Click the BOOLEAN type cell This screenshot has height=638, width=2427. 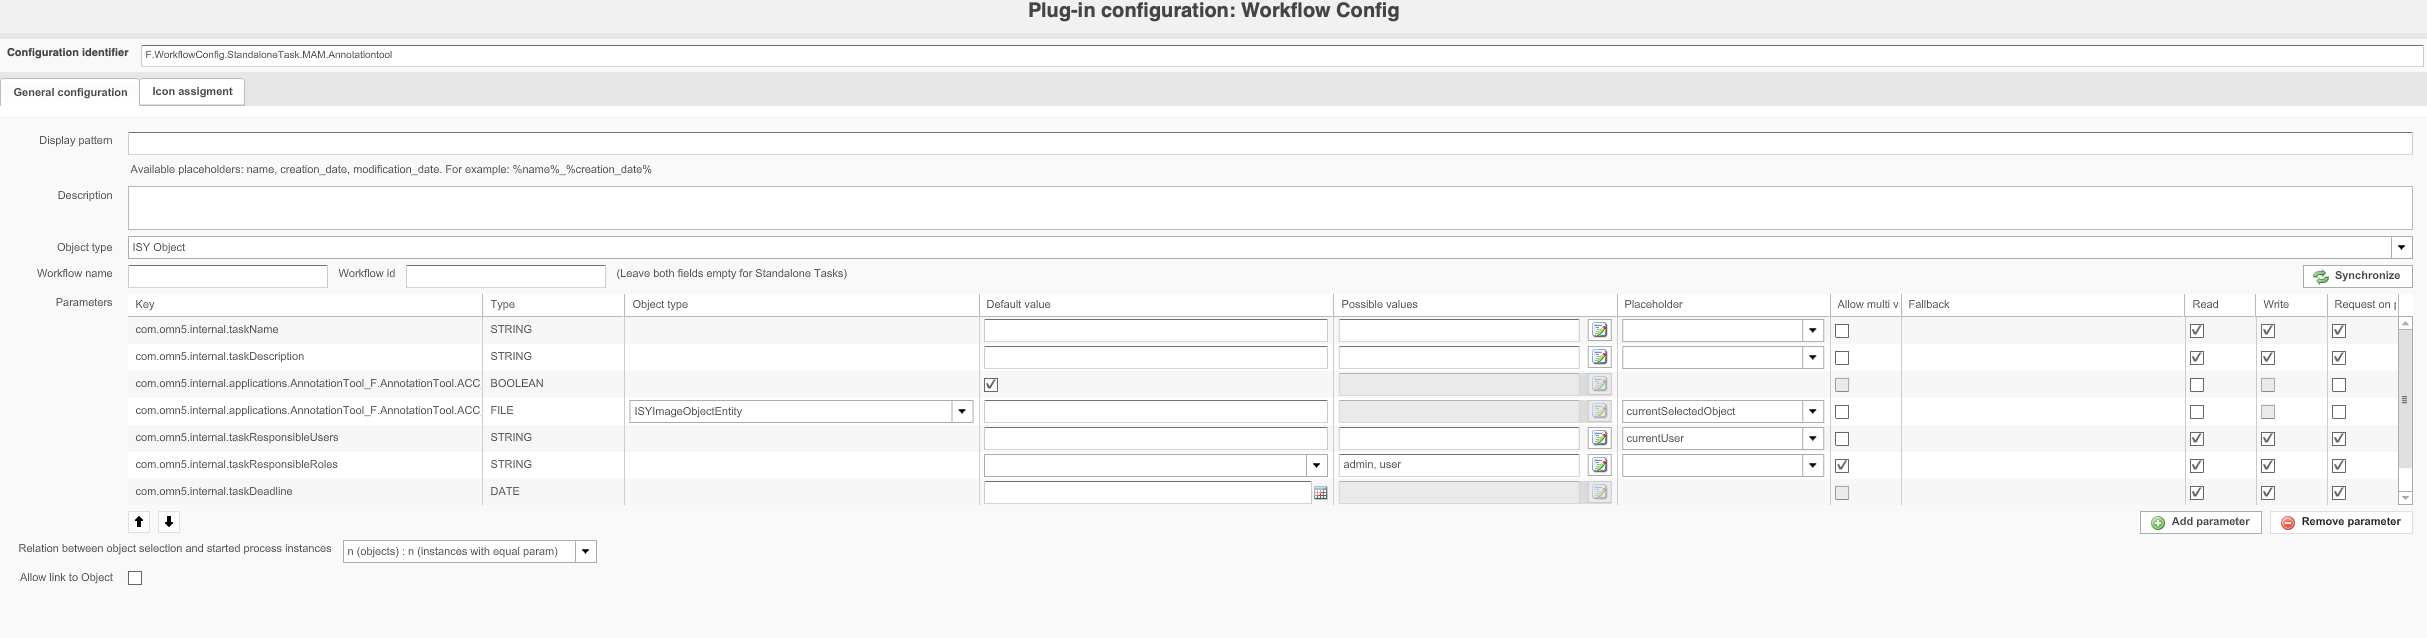(x=554, y=384)
